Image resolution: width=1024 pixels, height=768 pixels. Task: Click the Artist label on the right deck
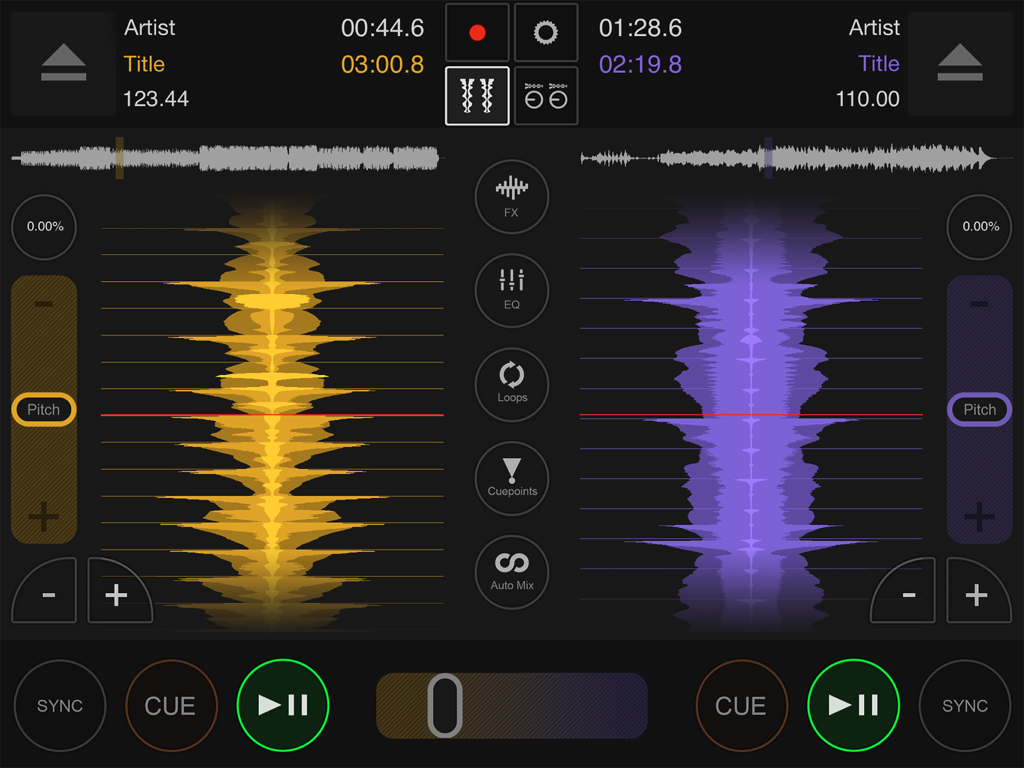click(874, 28)
